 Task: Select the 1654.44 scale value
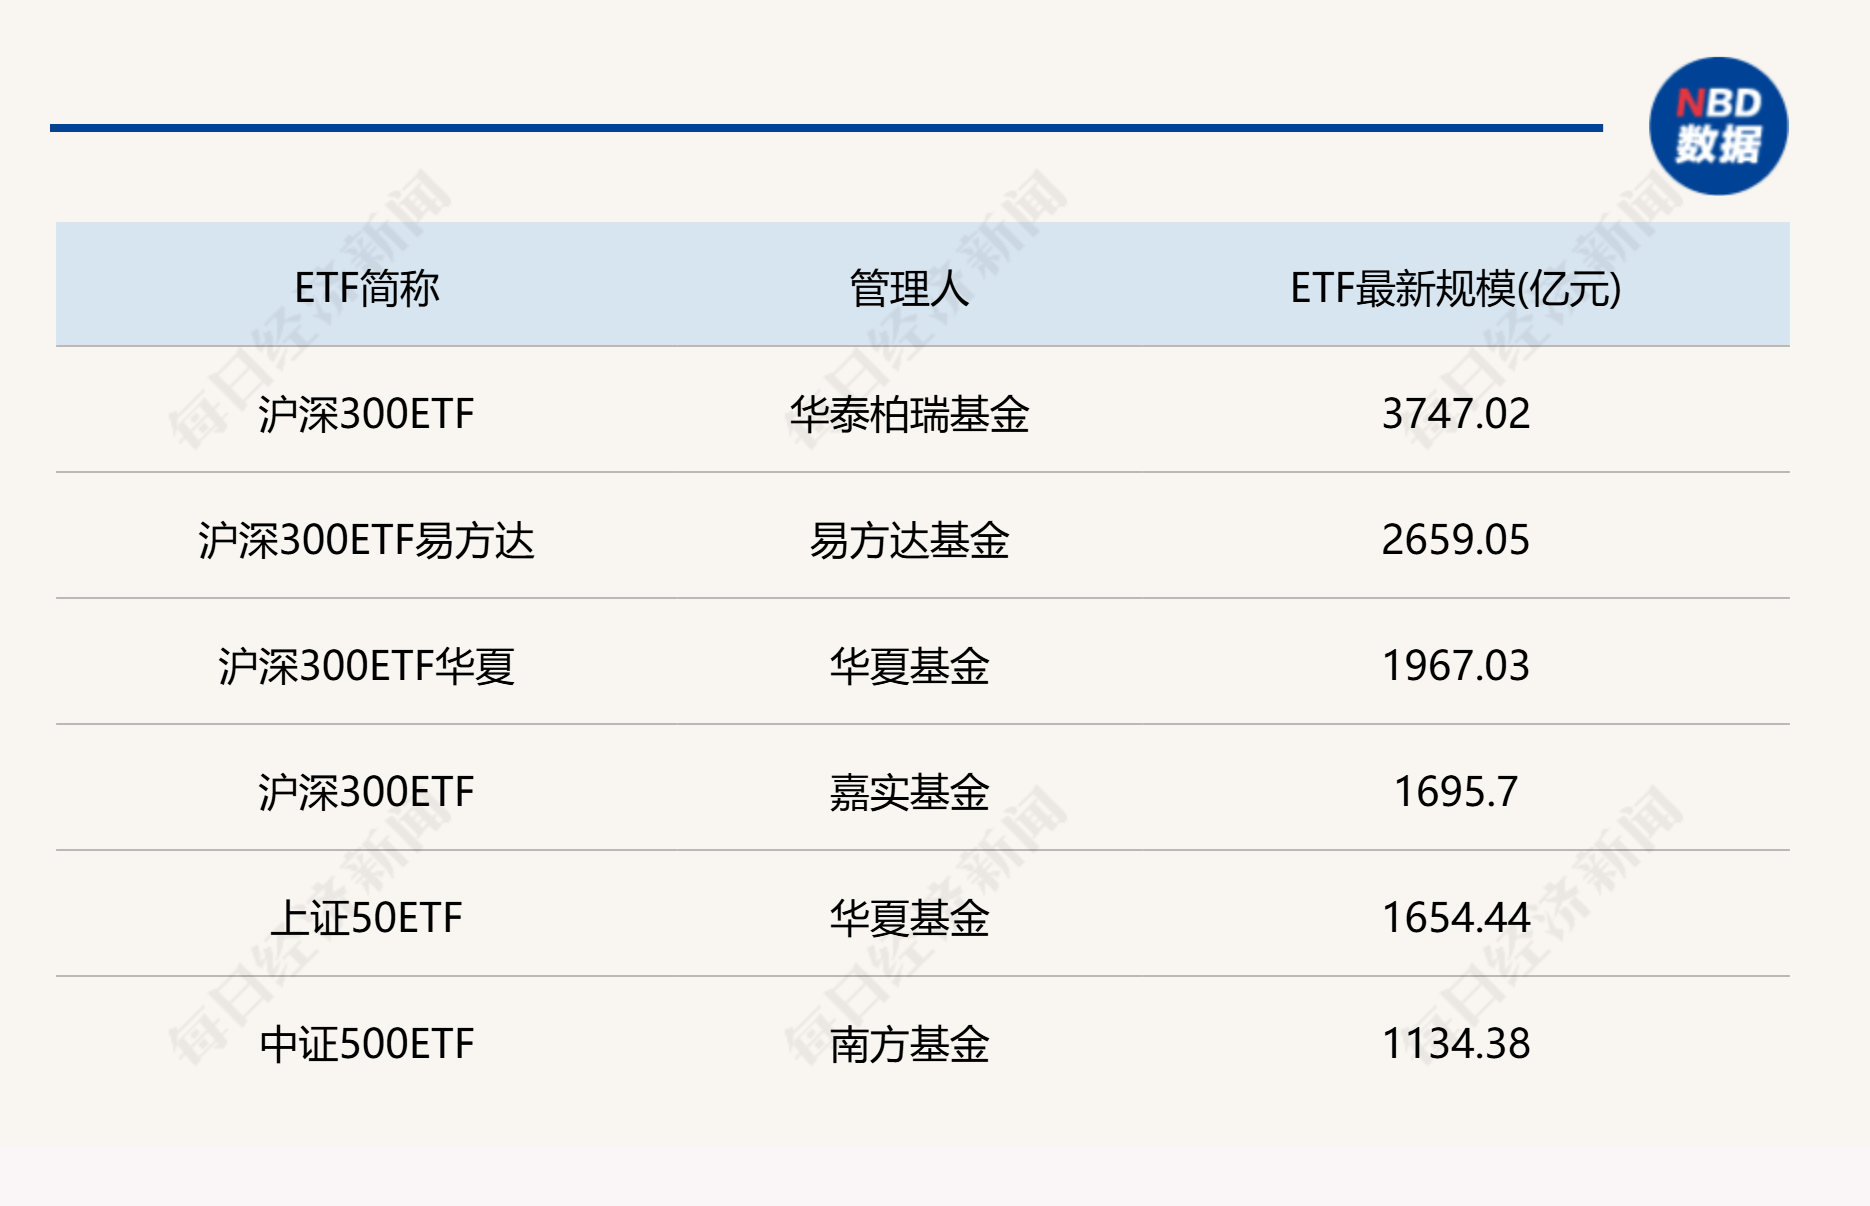(1455, 918)
